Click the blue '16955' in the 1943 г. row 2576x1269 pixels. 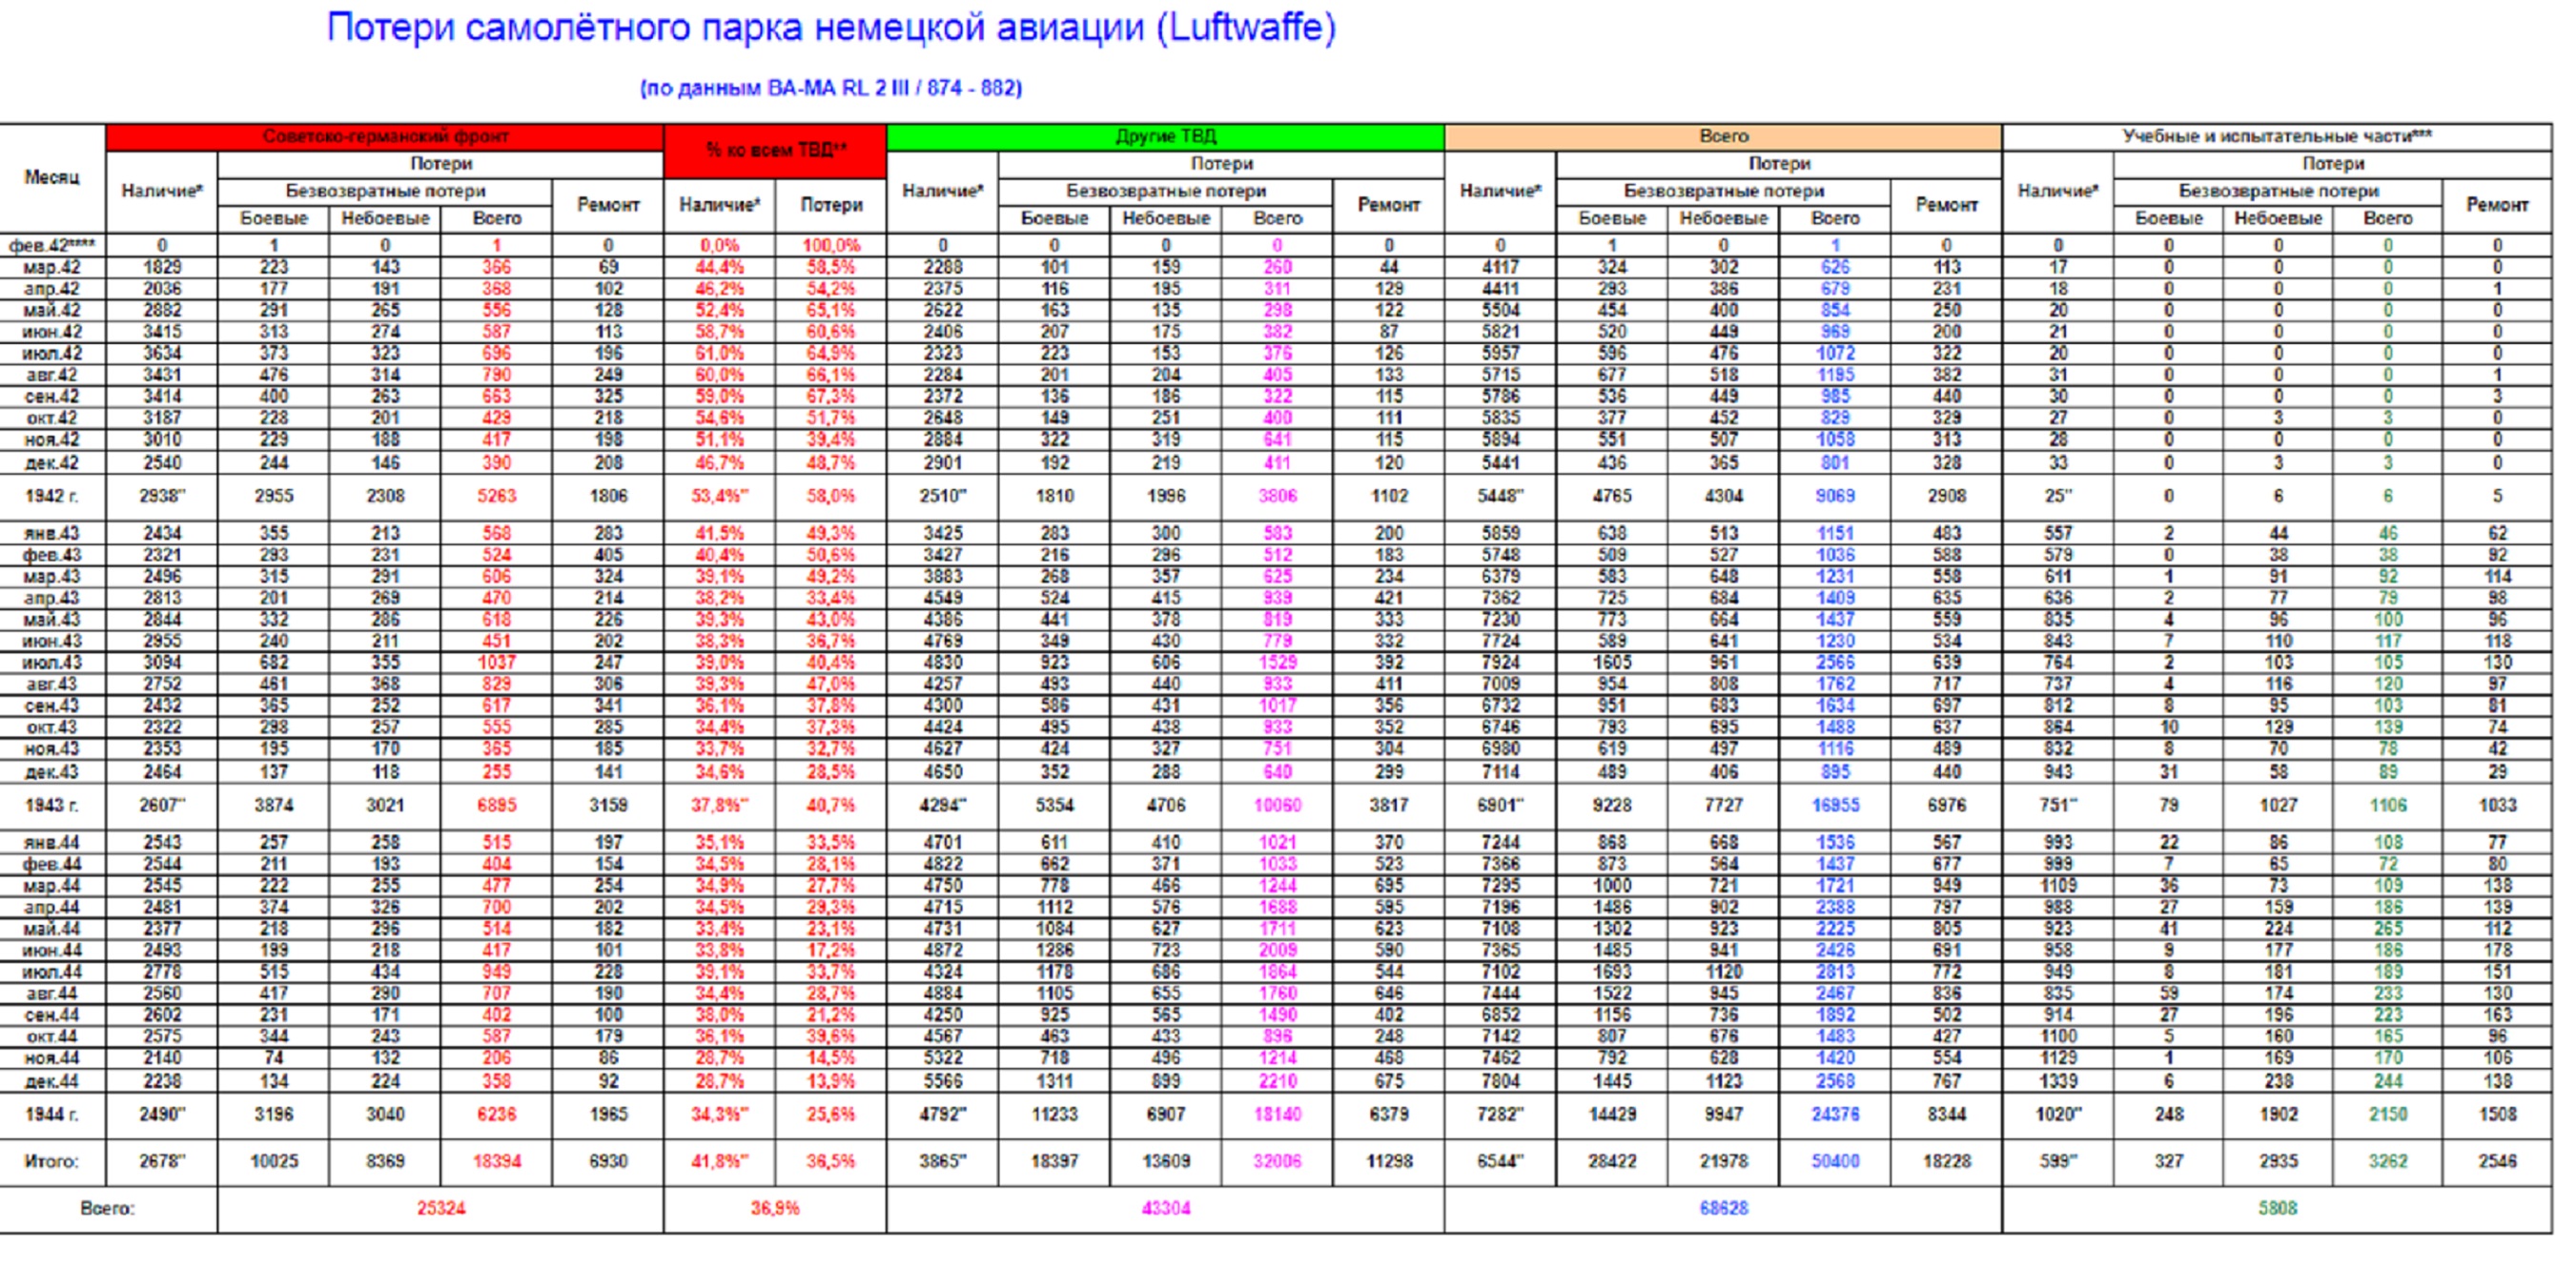pyautogui.click(x=1835, y=805)
